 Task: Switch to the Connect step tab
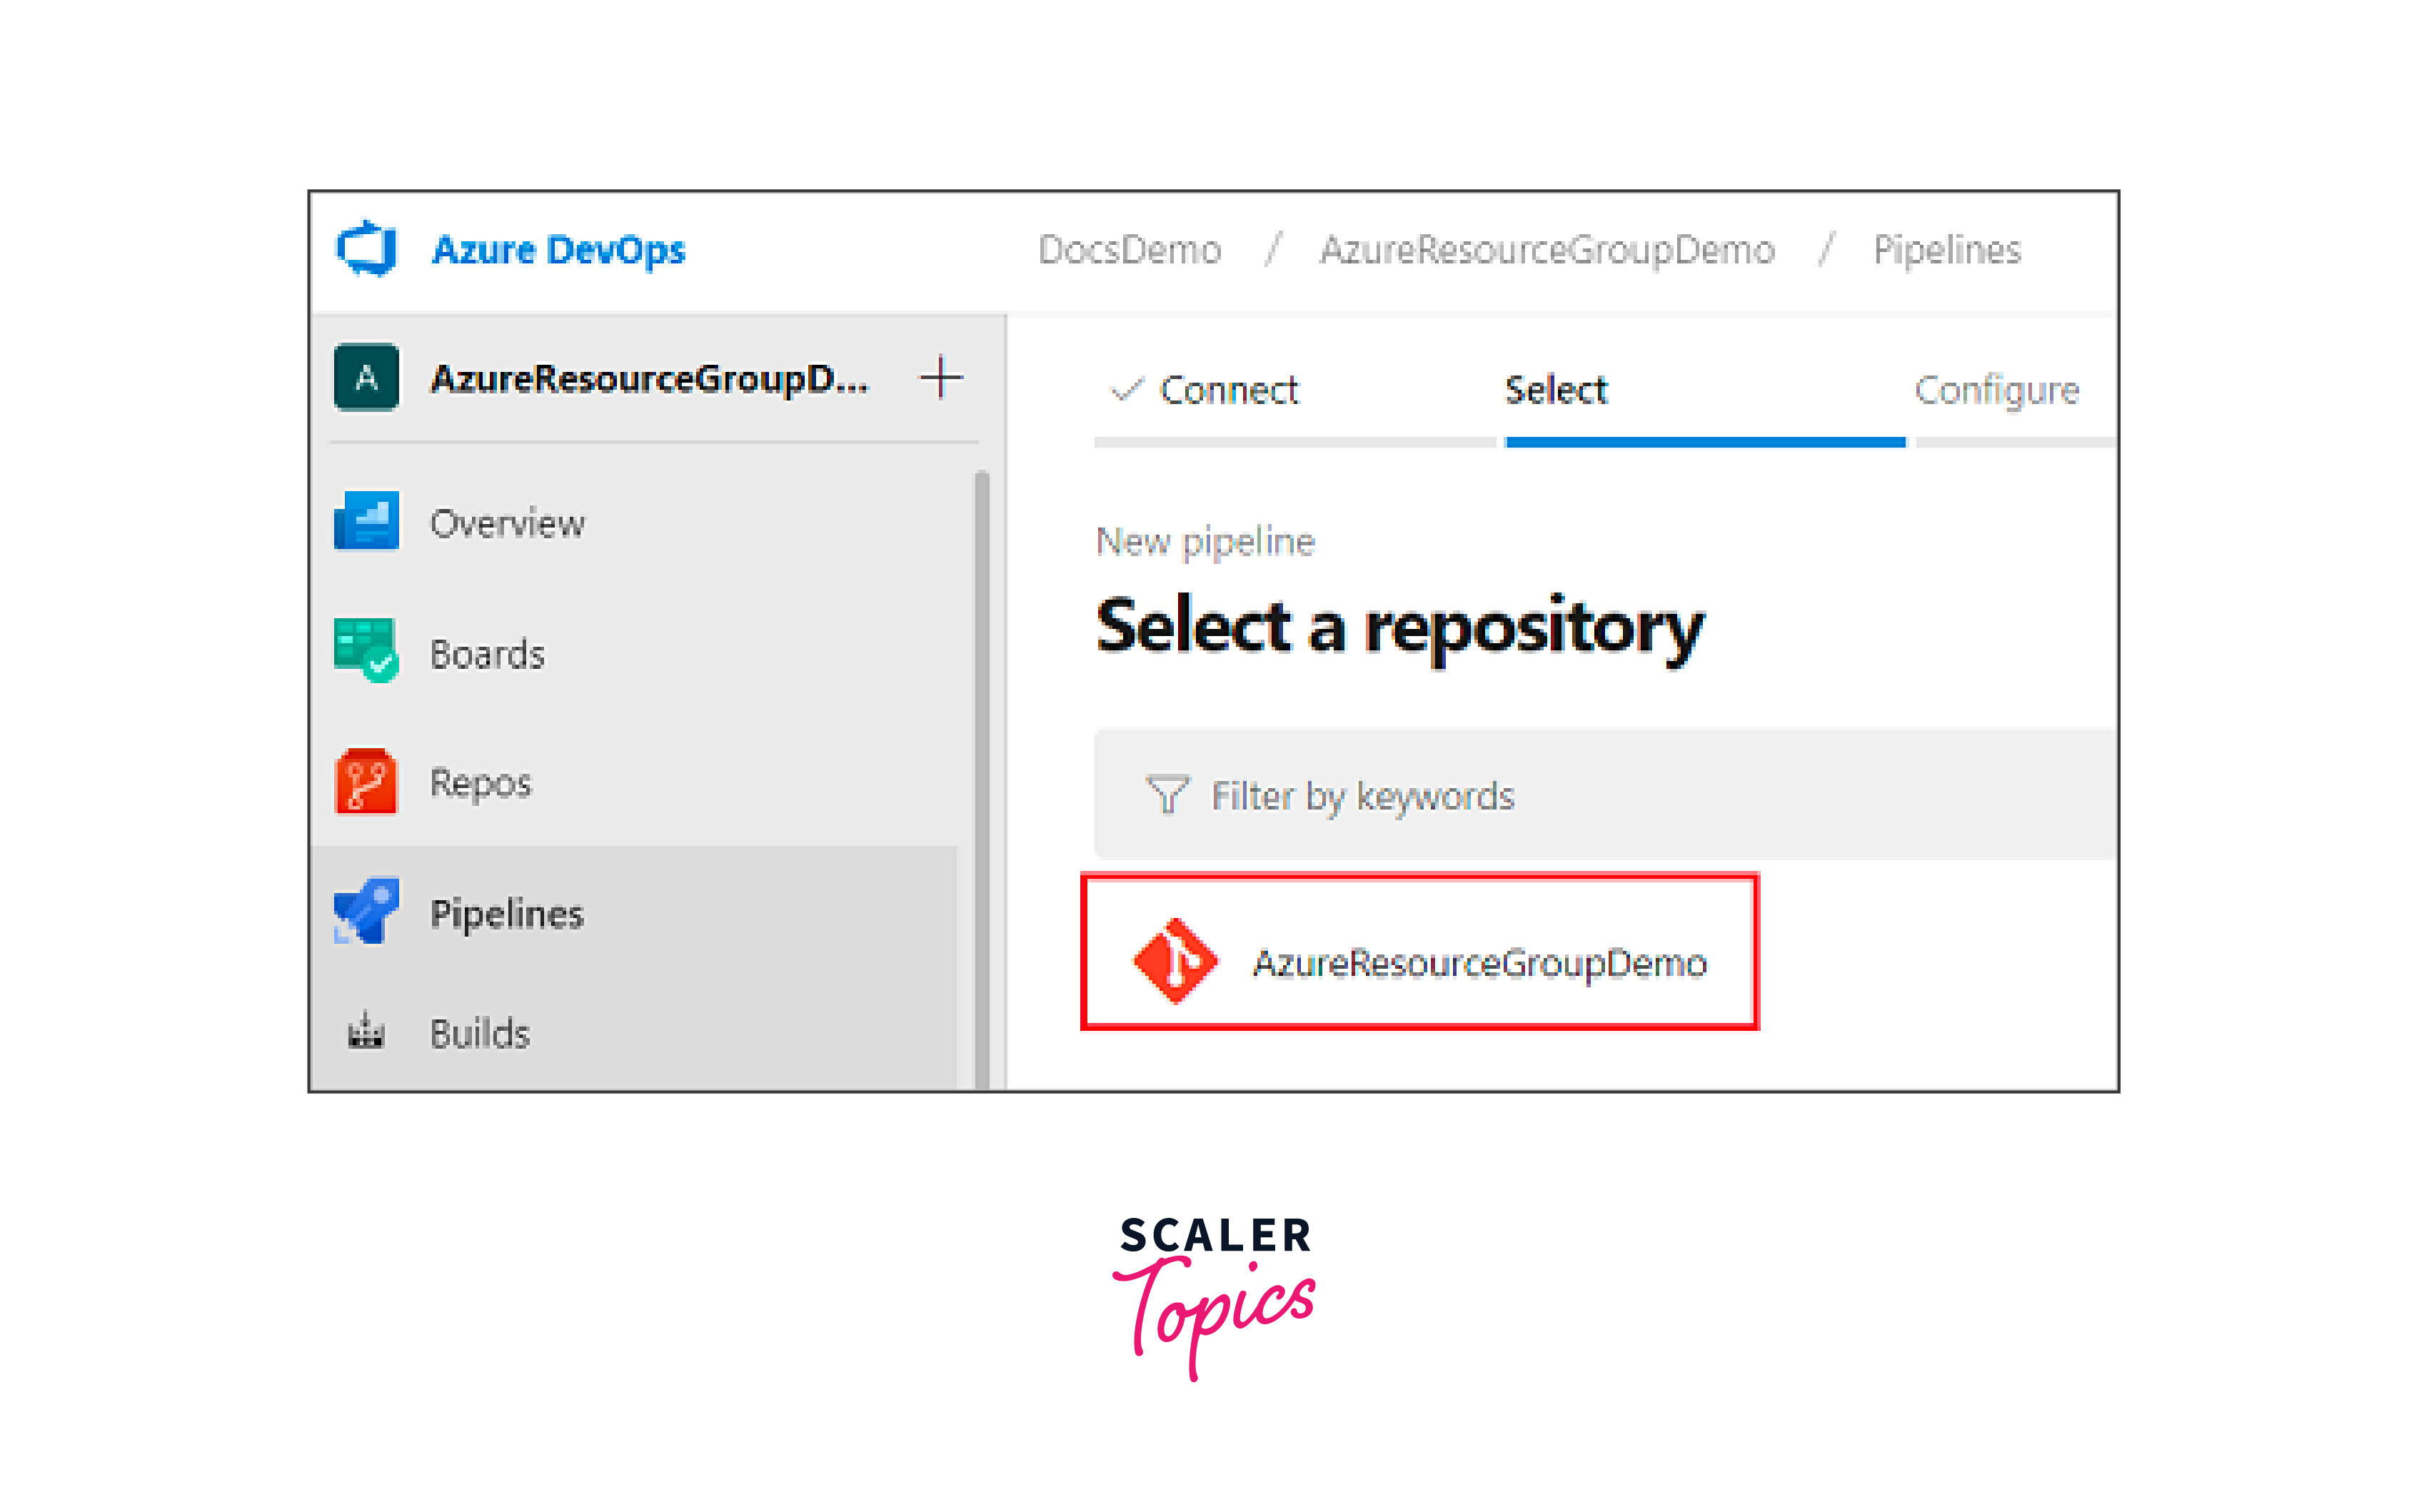point(1227,390)
